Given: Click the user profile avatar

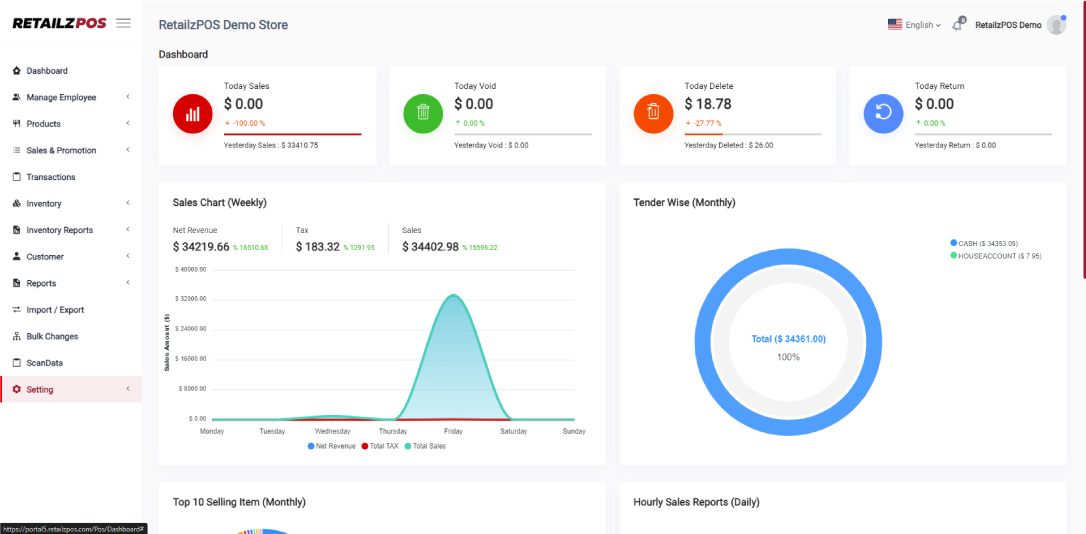Looking at the screenshot, I should (1056, 25).
